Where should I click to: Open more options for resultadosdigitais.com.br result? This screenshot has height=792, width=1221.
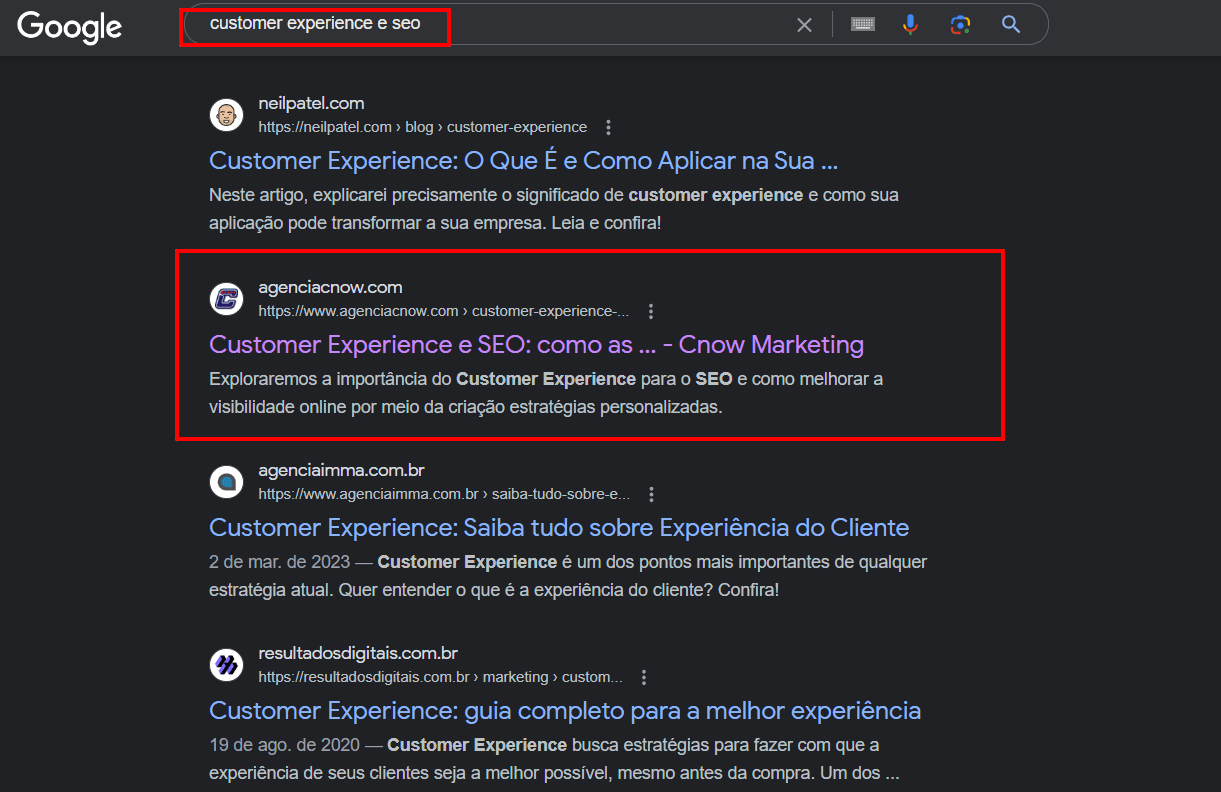pos(644,677)
